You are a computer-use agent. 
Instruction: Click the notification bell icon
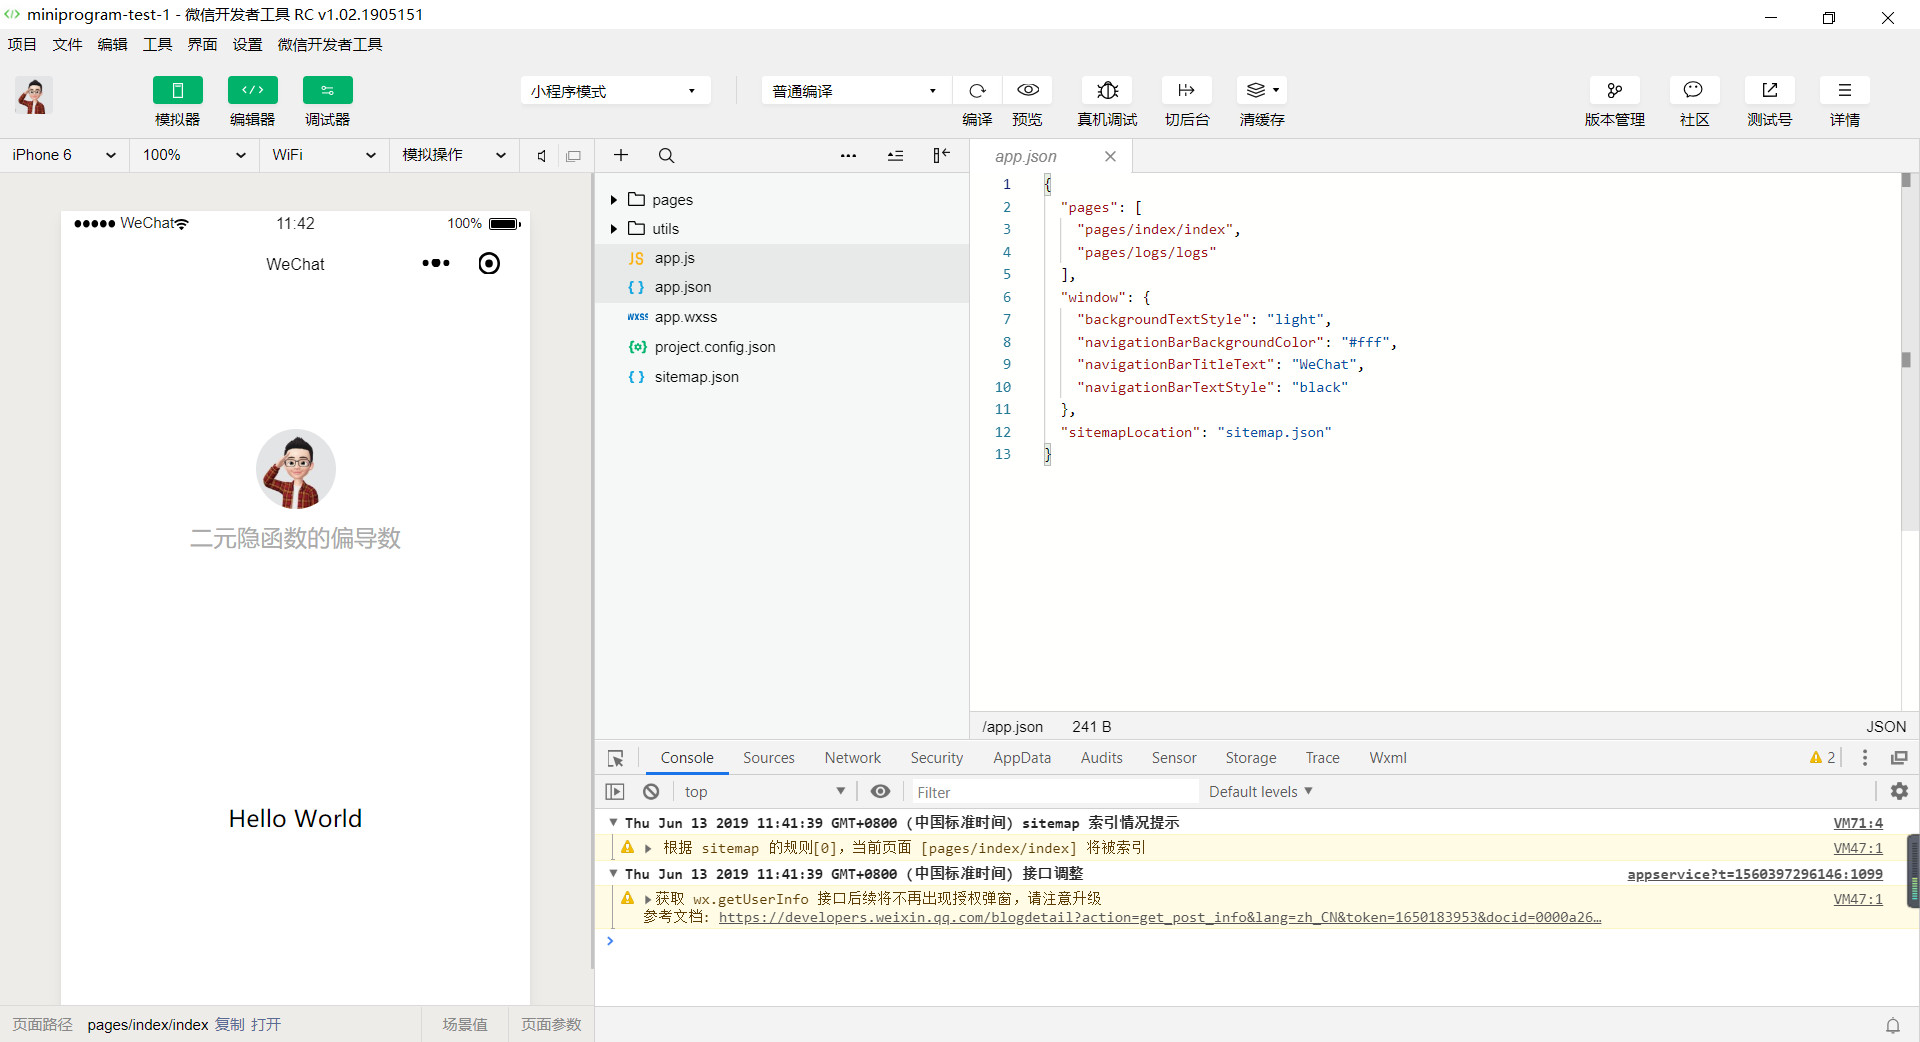[1893, 1025]
